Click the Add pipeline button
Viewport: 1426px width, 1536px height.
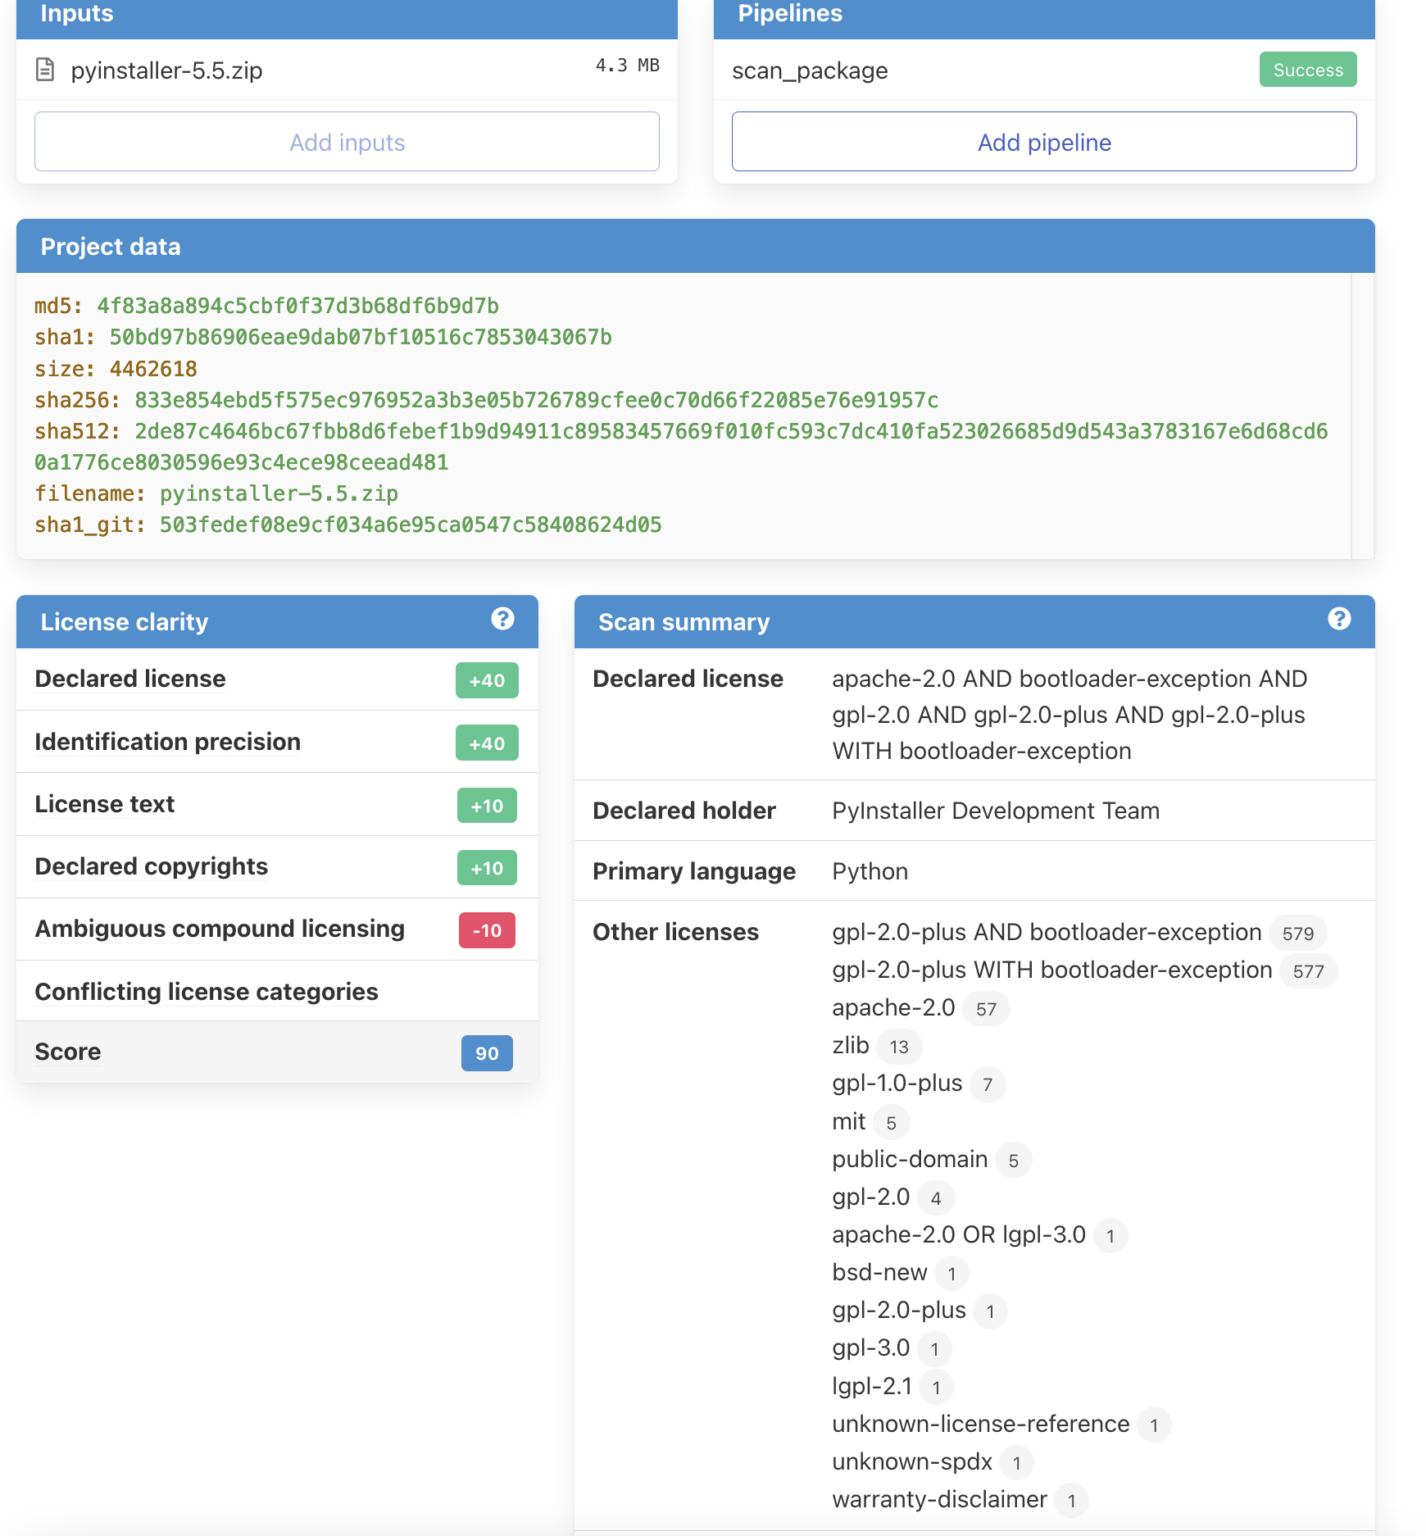(1044, 142)
